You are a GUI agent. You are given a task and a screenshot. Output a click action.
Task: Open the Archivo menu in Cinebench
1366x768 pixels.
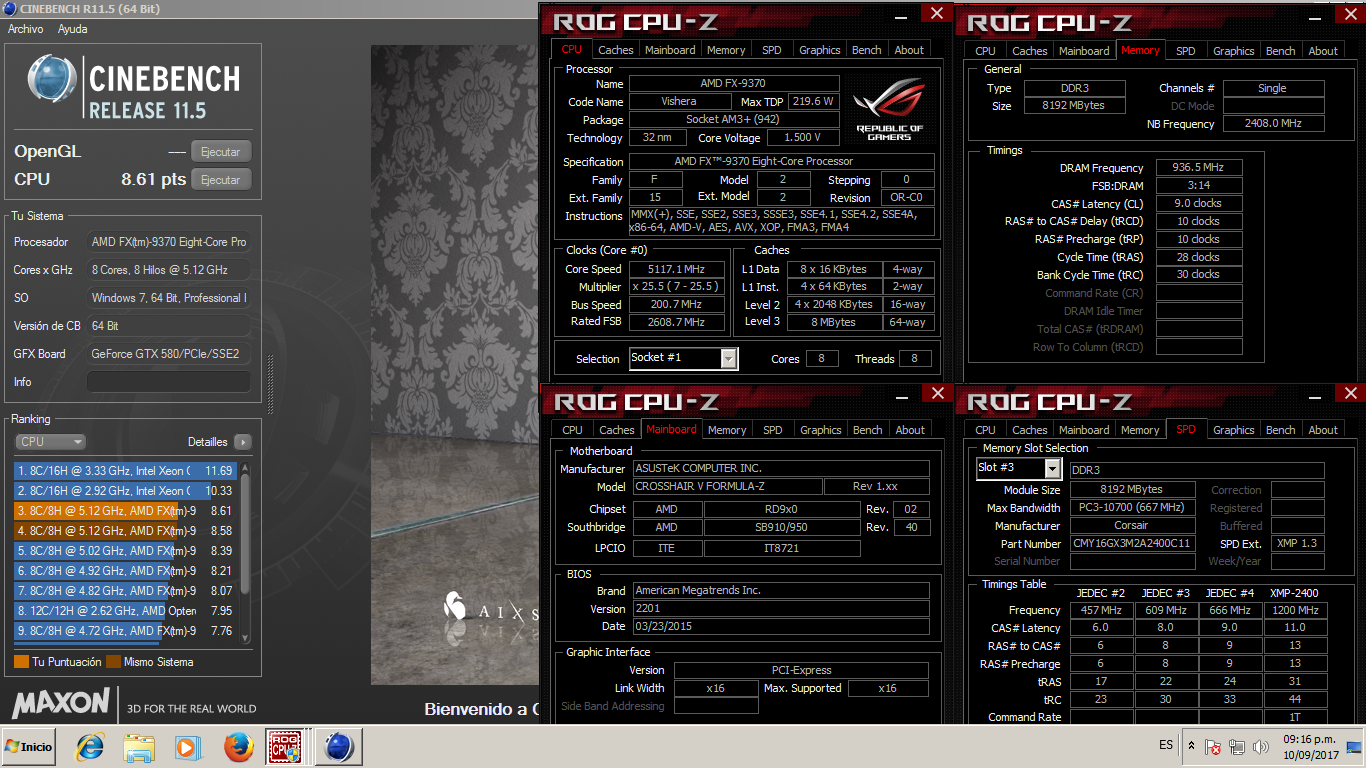tap(26, 29)
